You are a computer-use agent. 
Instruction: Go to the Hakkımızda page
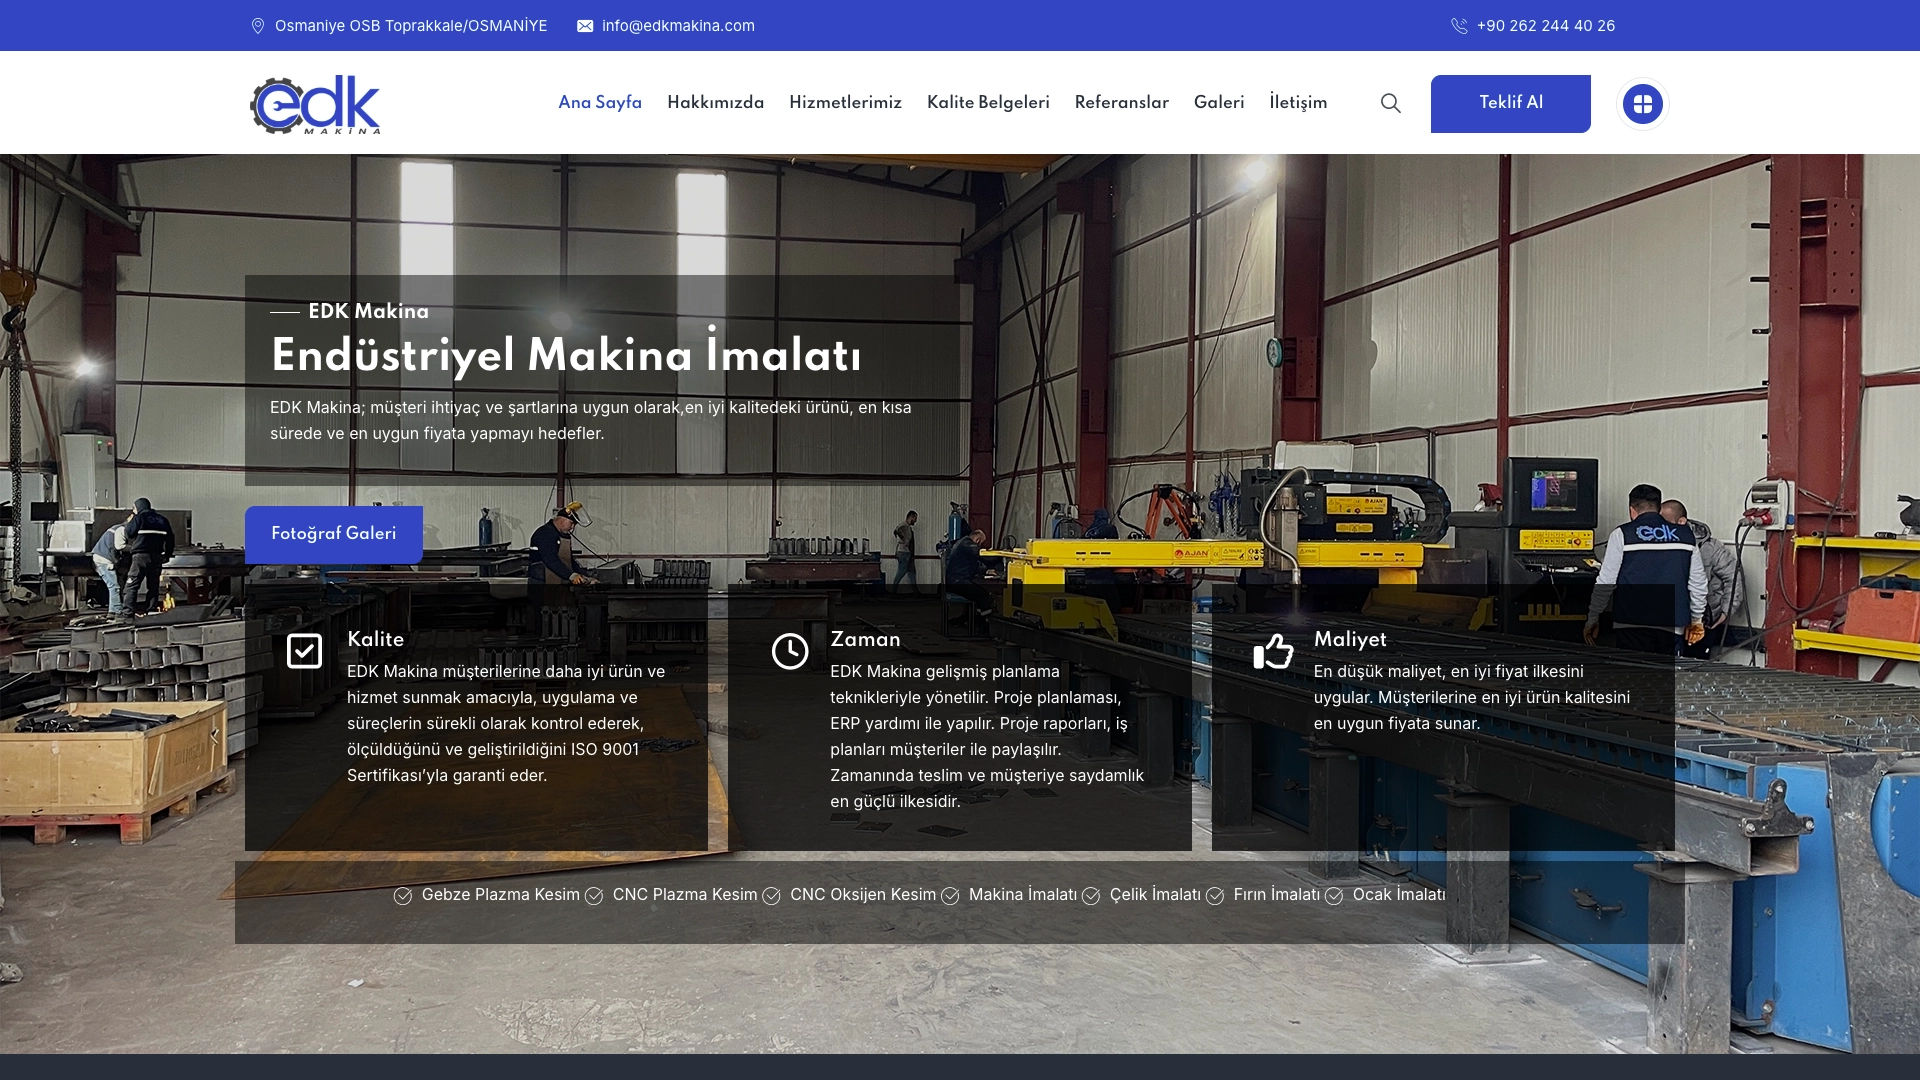pyautogui.click(x=715, y=102)
